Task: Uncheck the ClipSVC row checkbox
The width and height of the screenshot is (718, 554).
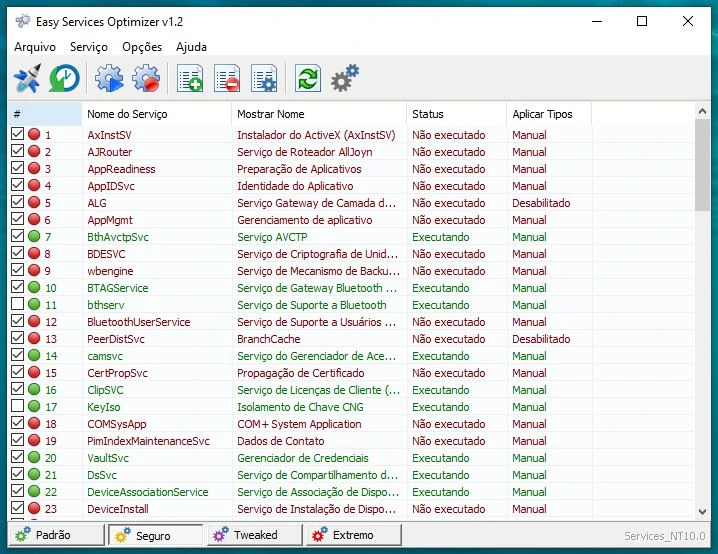Action: click(17, 389)
